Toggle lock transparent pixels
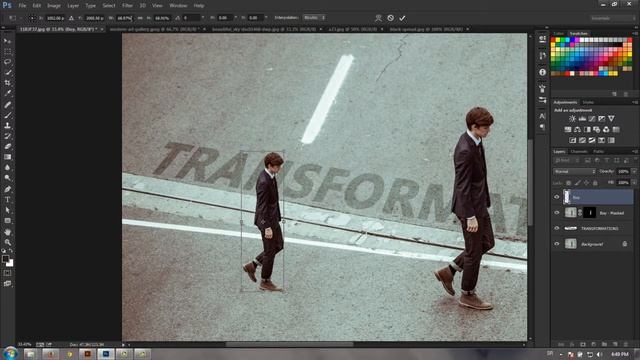This screenshot has height=360, width=640. (x=568, y=183)
